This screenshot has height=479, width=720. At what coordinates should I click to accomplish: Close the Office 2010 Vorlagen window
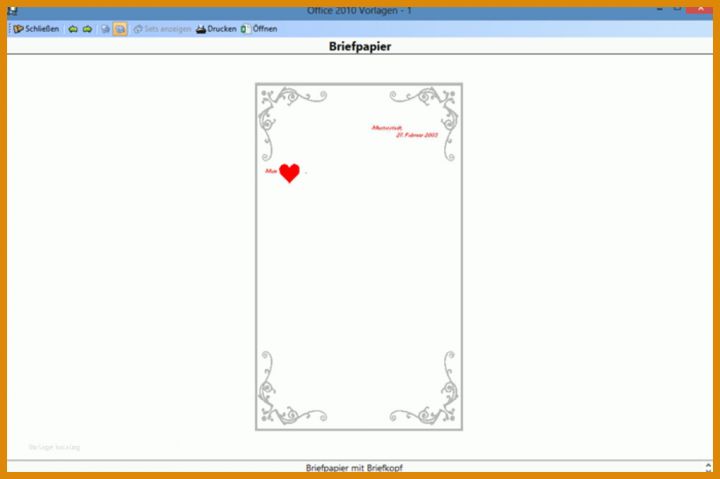click(700, 9)
